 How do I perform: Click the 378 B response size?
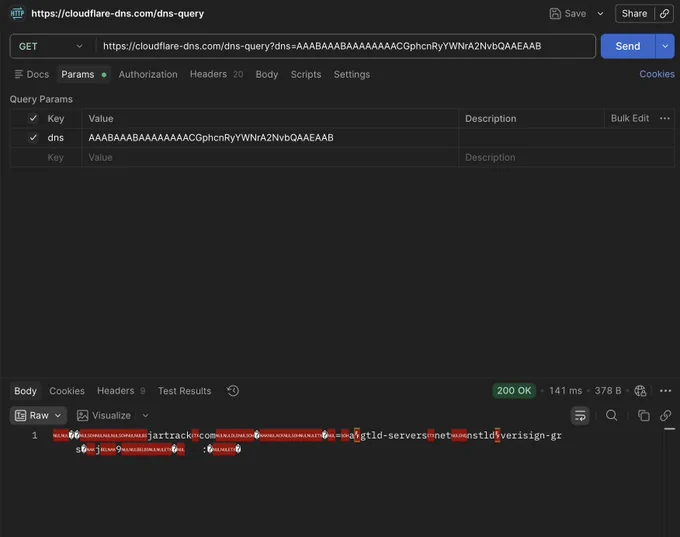(x=608, y=390)
